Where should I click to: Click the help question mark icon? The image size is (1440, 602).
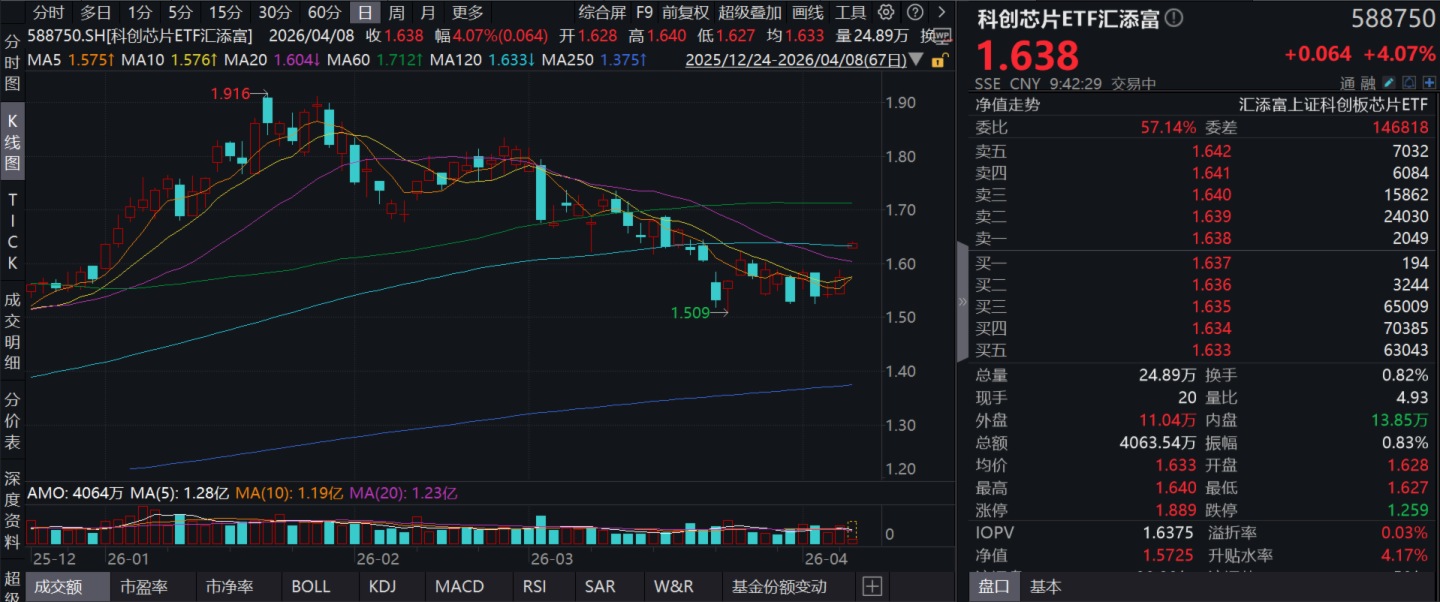click(x=913, y=13)
